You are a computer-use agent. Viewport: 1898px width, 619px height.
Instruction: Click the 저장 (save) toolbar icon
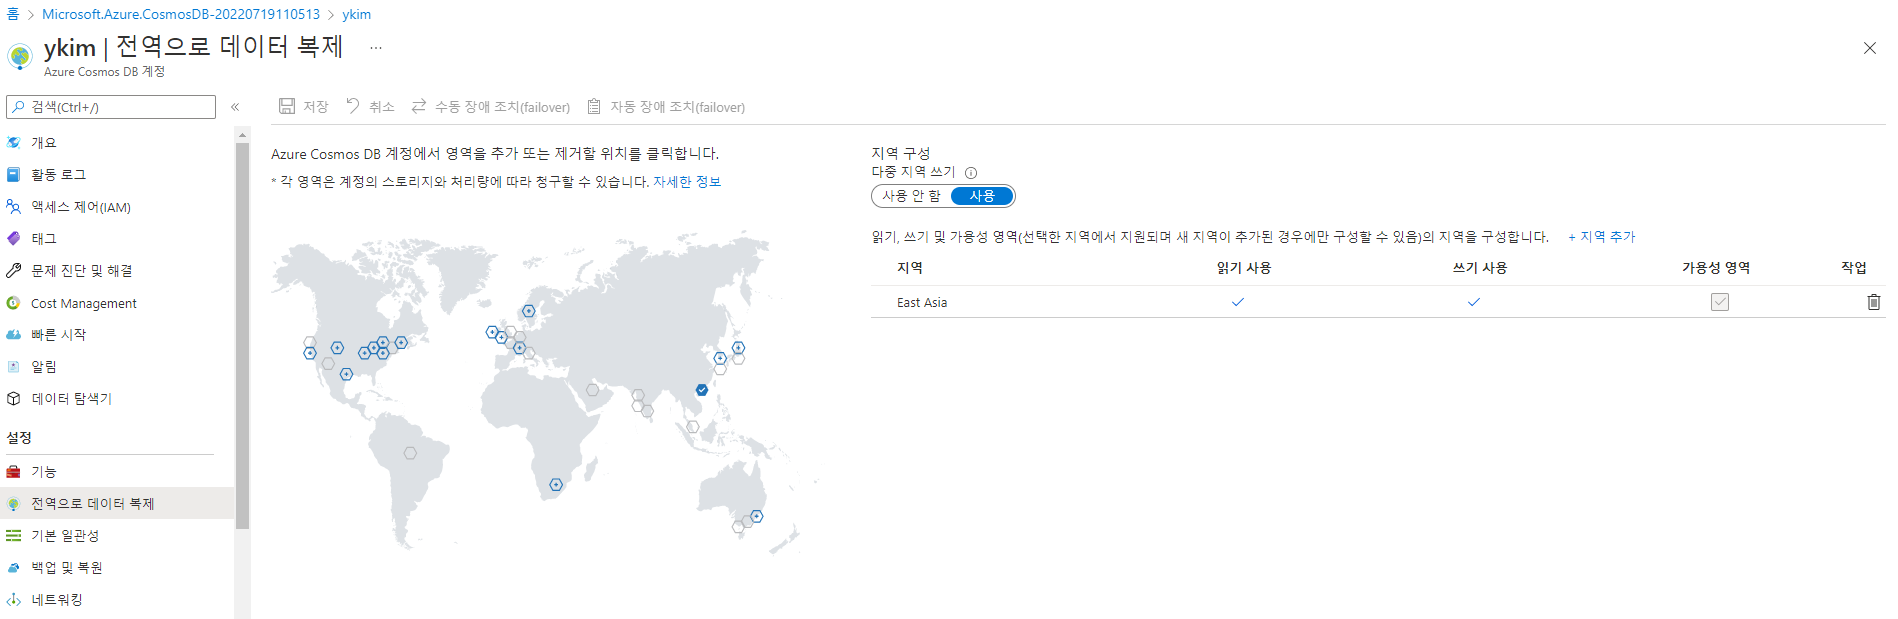(x=287, y=106)
